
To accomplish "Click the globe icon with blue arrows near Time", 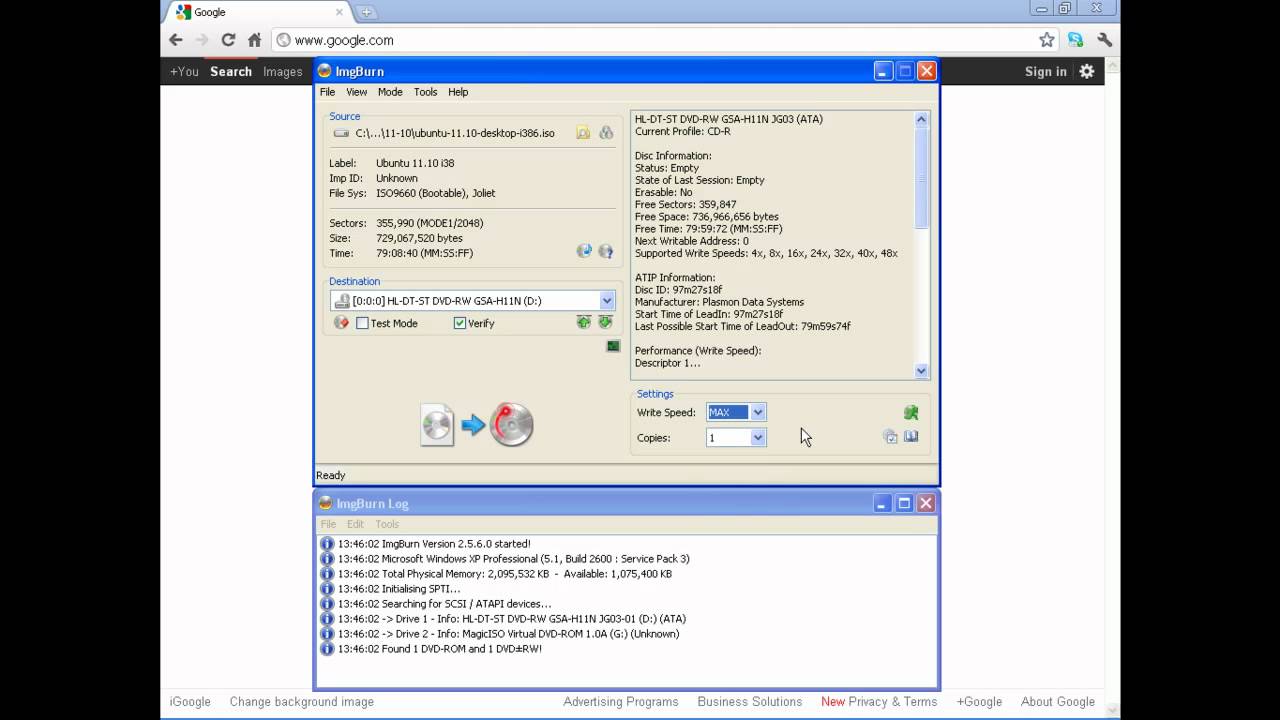I will pyautogui.click(x=584, y=251).
